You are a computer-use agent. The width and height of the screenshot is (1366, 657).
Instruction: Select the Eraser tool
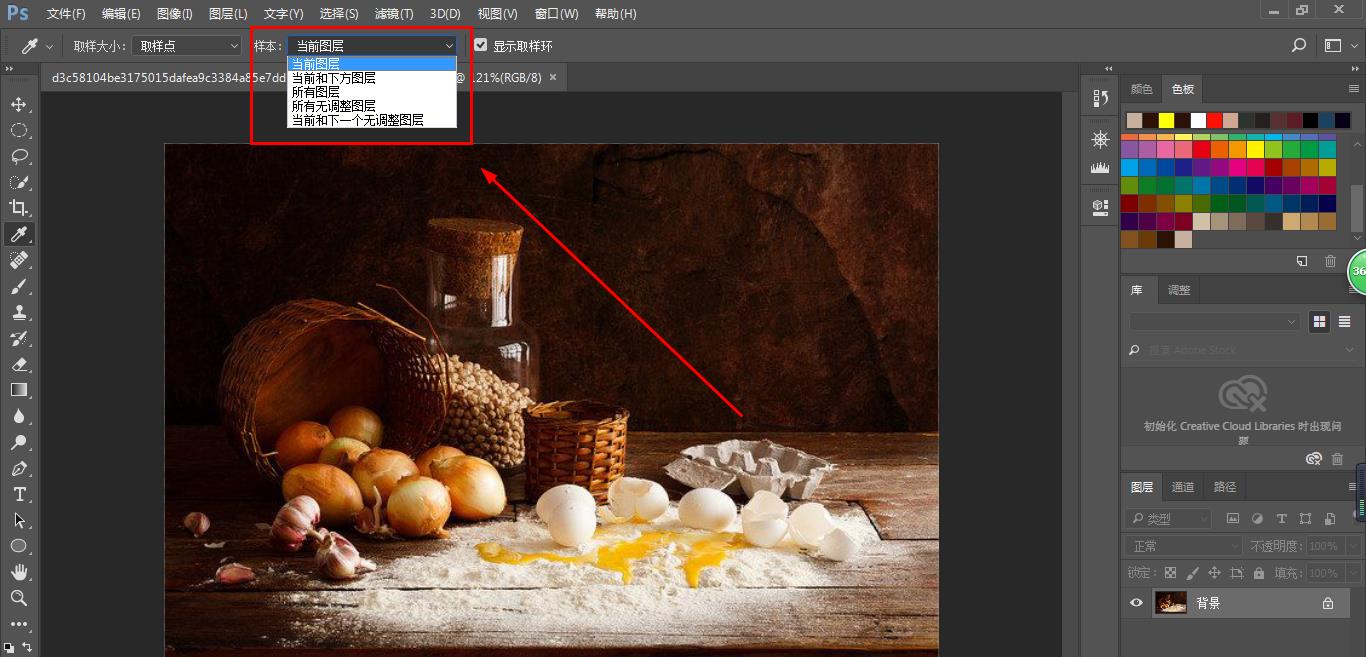(x=18, y=364)
